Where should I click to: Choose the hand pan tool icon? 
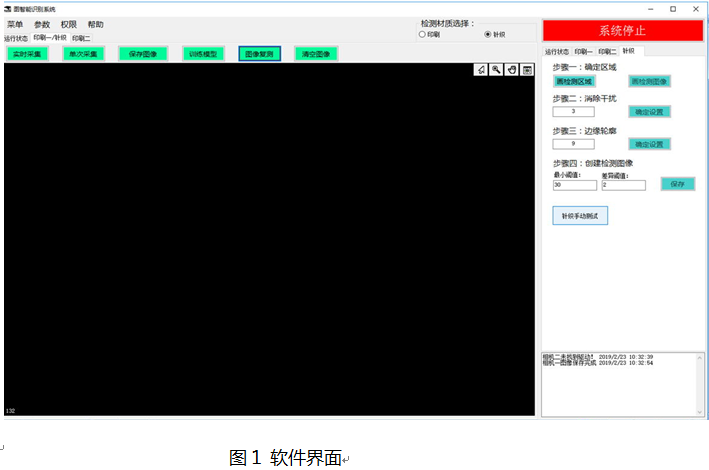[512, 70]
